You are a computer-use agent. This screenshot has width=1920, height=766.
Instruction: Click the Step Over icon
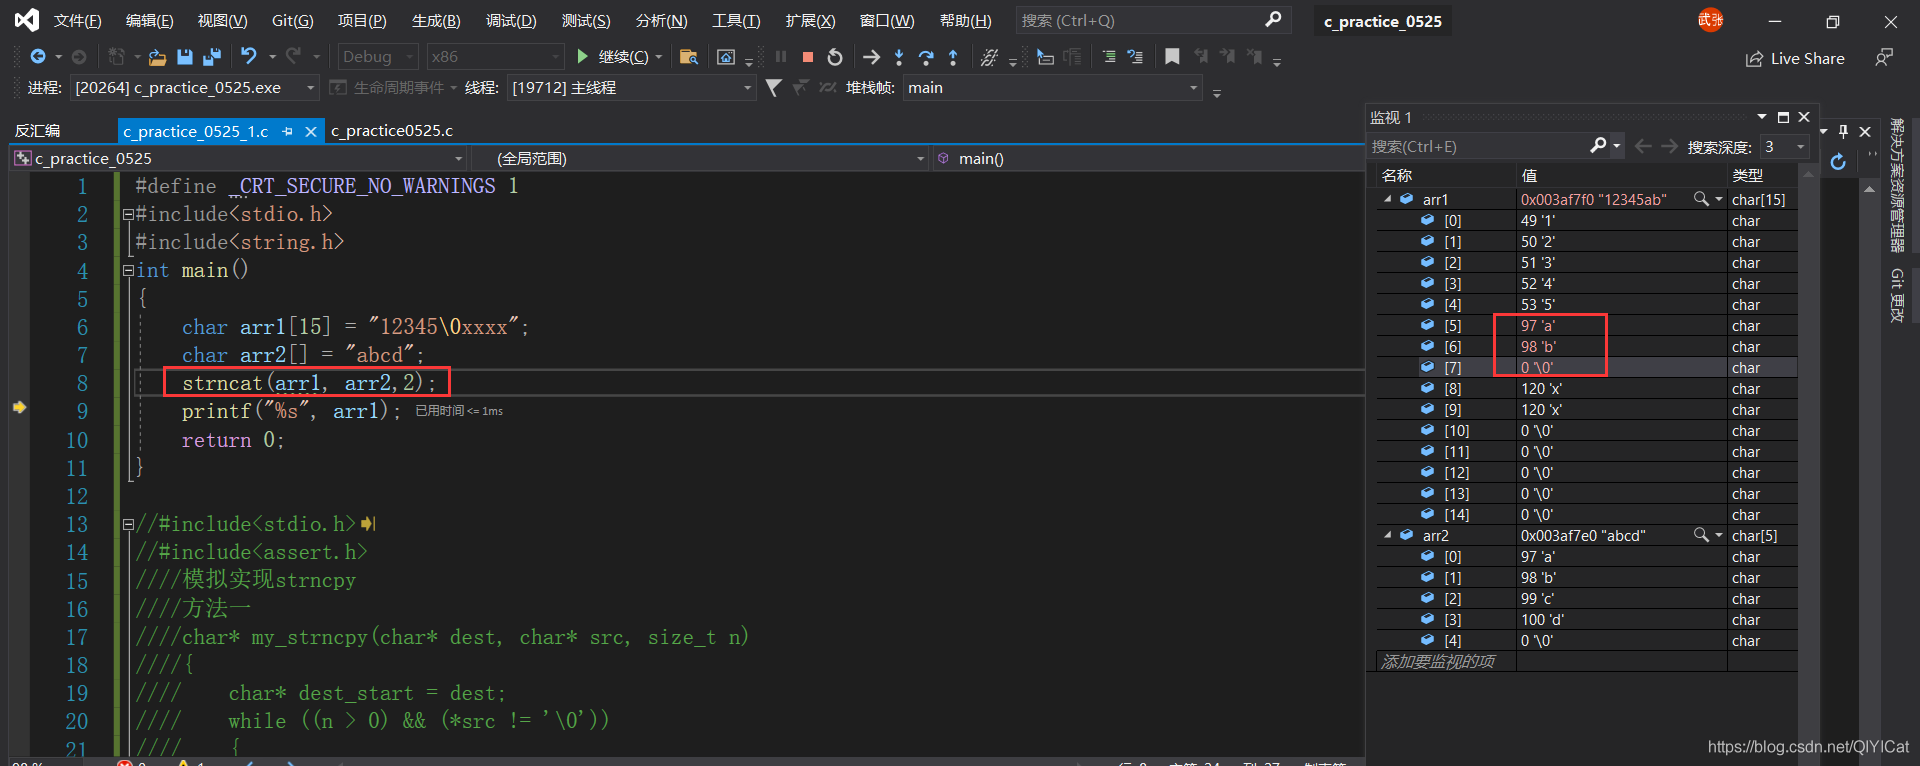click(x=926, y=57)
